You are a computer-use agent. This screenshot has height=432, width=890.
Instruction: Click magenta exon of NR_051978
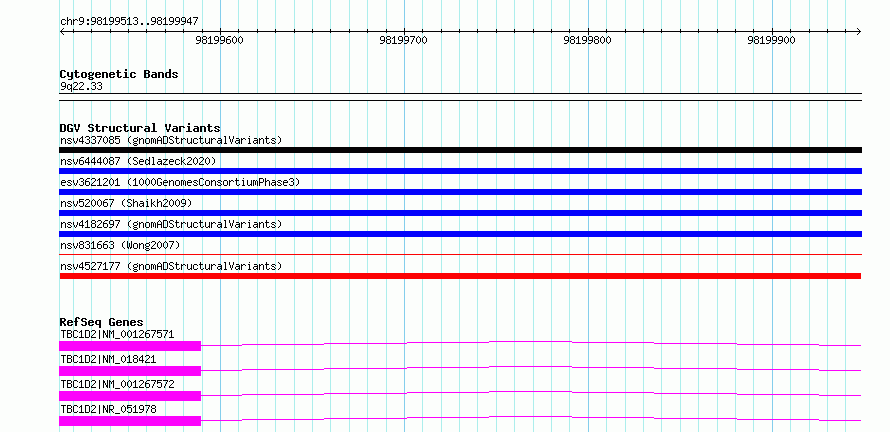click(x=130, y=421)
